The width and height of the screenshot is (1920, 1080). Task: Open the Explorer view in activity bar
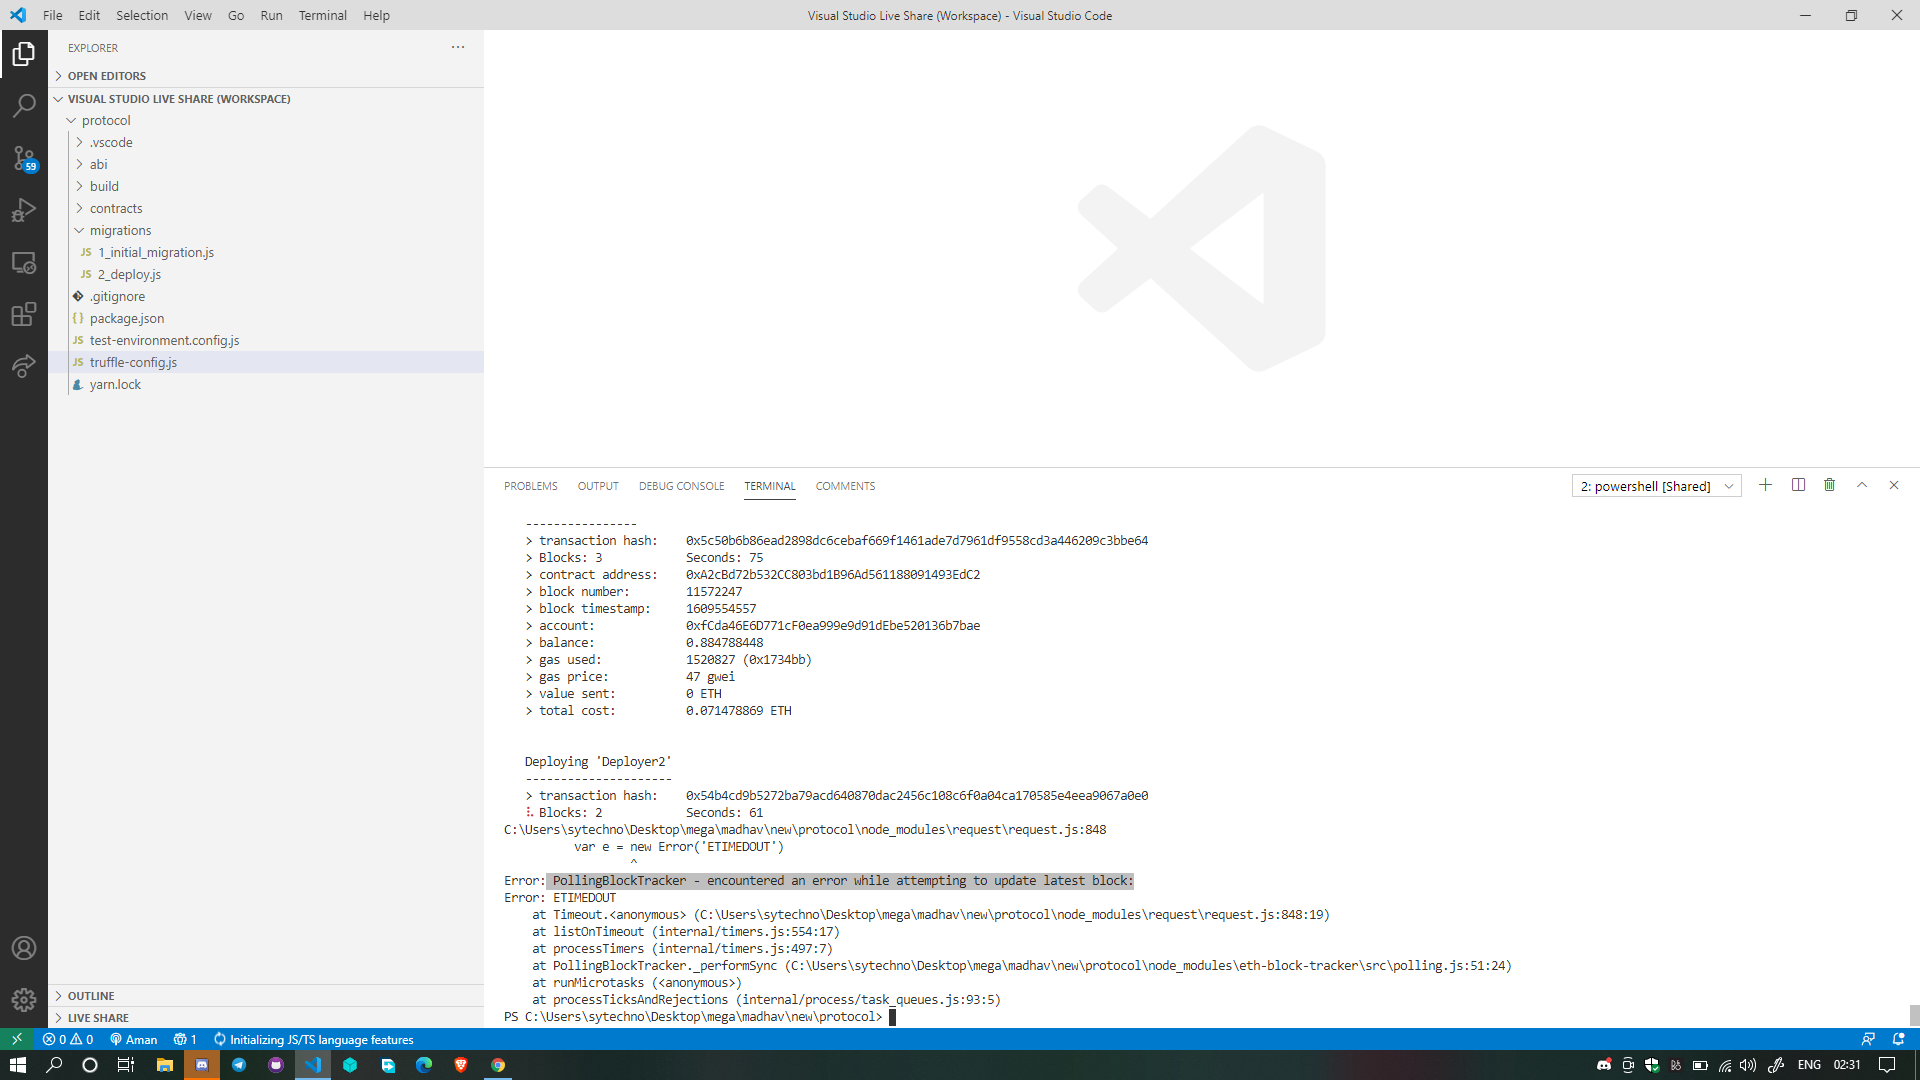click(24, 54)
